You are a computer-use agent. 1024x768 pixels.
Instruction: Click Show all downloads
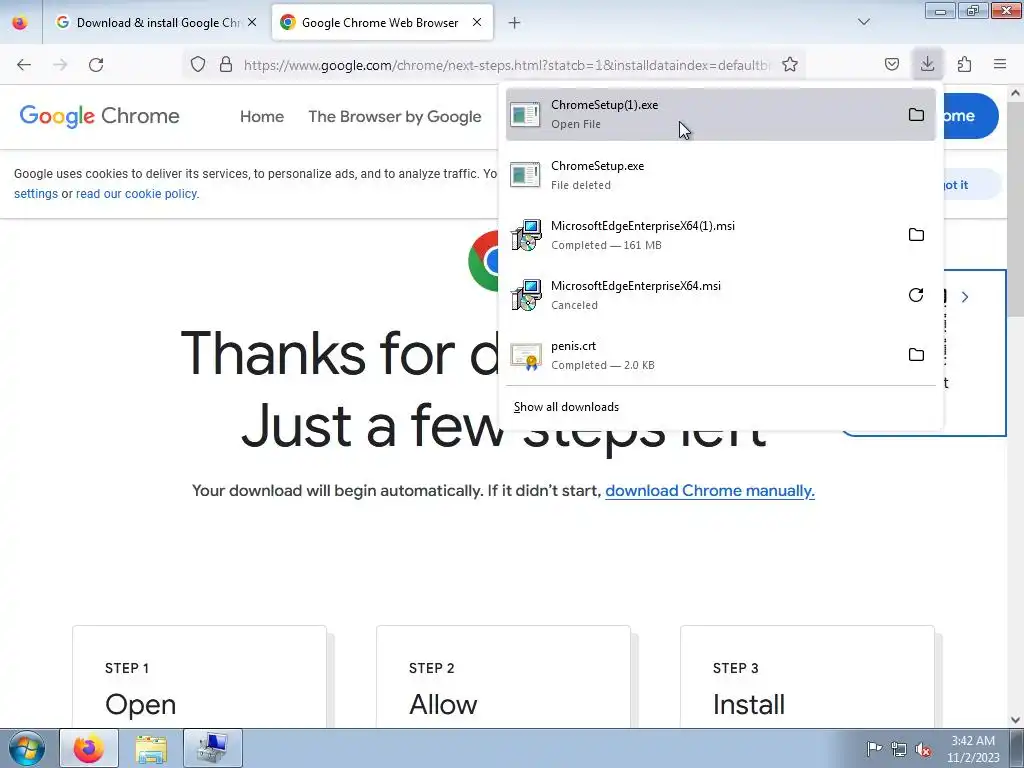point(566,407)
